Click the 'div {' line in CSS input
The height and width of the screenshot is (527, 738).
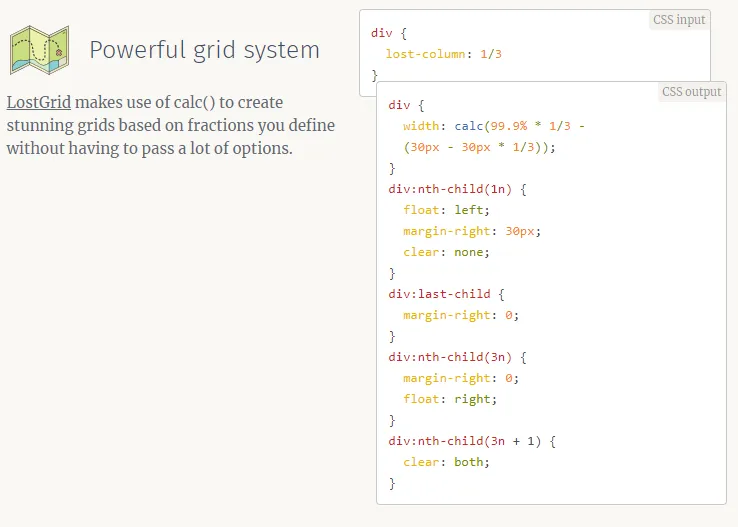(x=389, y=33)
